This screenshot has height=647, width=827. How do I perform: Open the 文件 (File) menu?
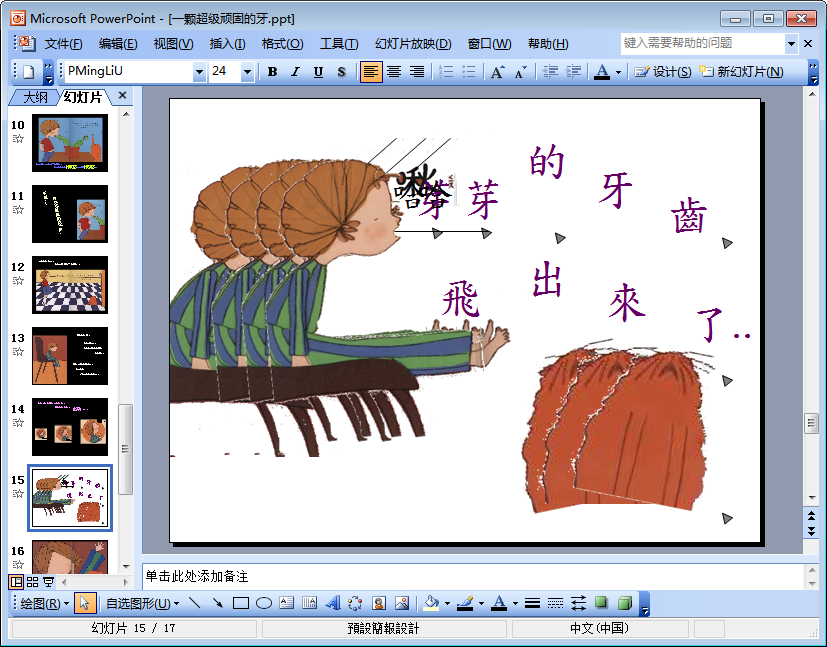(63, 44)
